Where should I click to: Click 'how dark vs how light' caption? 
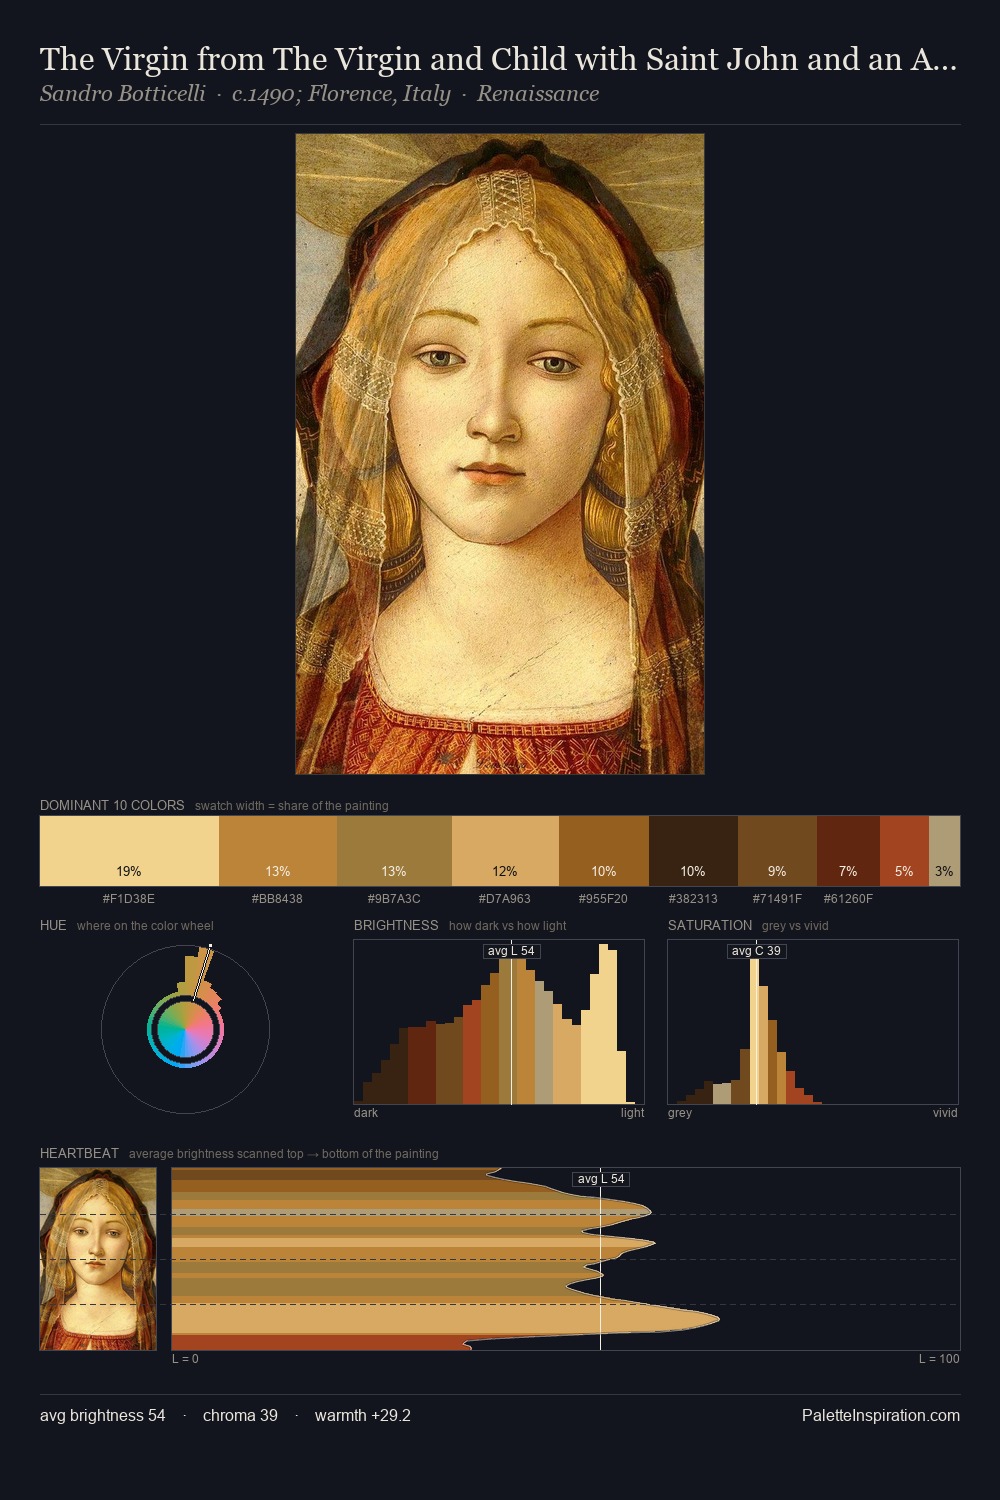point(508,926)
